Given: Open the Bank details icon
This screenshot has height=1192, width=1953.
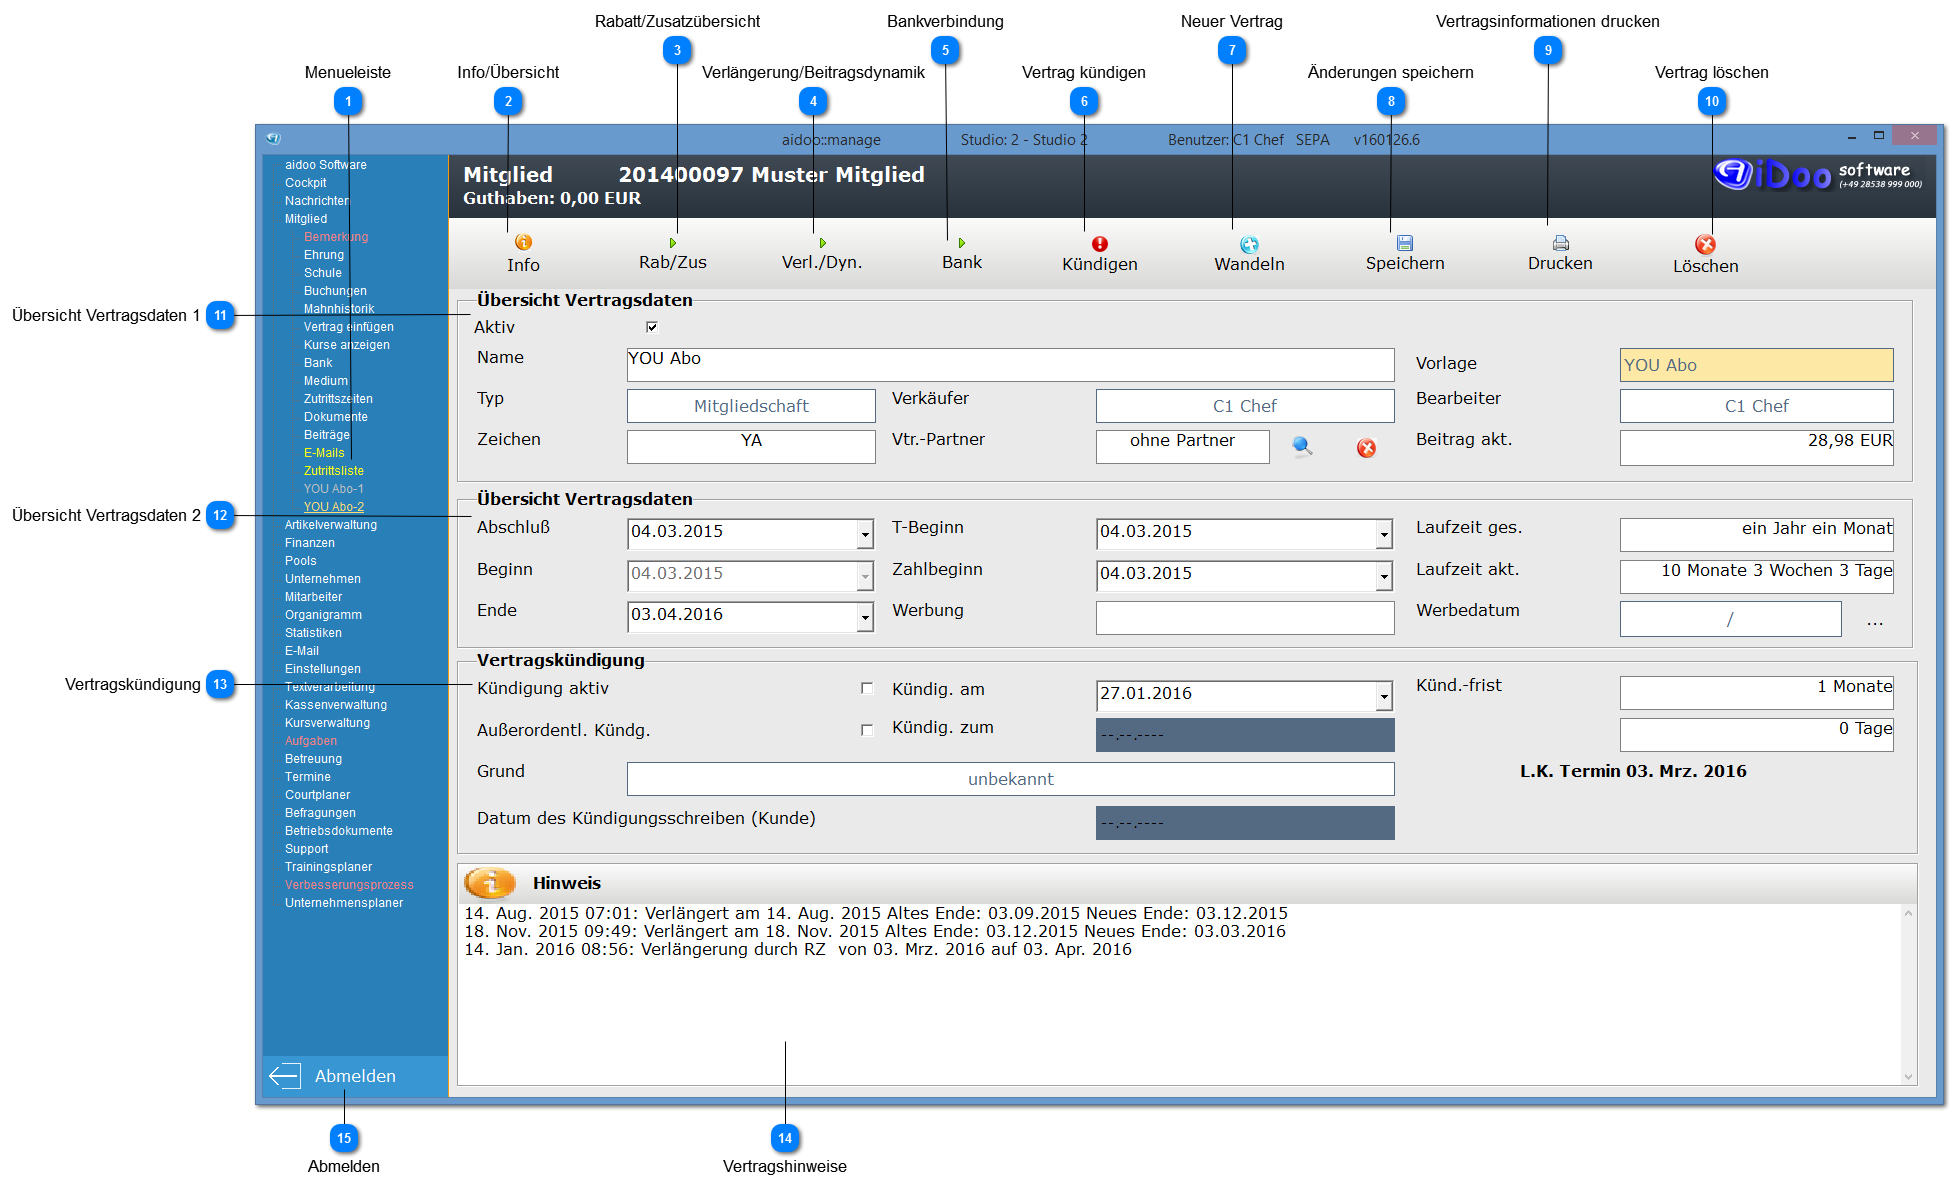Looking at the screenshot, I should [962, 243].
